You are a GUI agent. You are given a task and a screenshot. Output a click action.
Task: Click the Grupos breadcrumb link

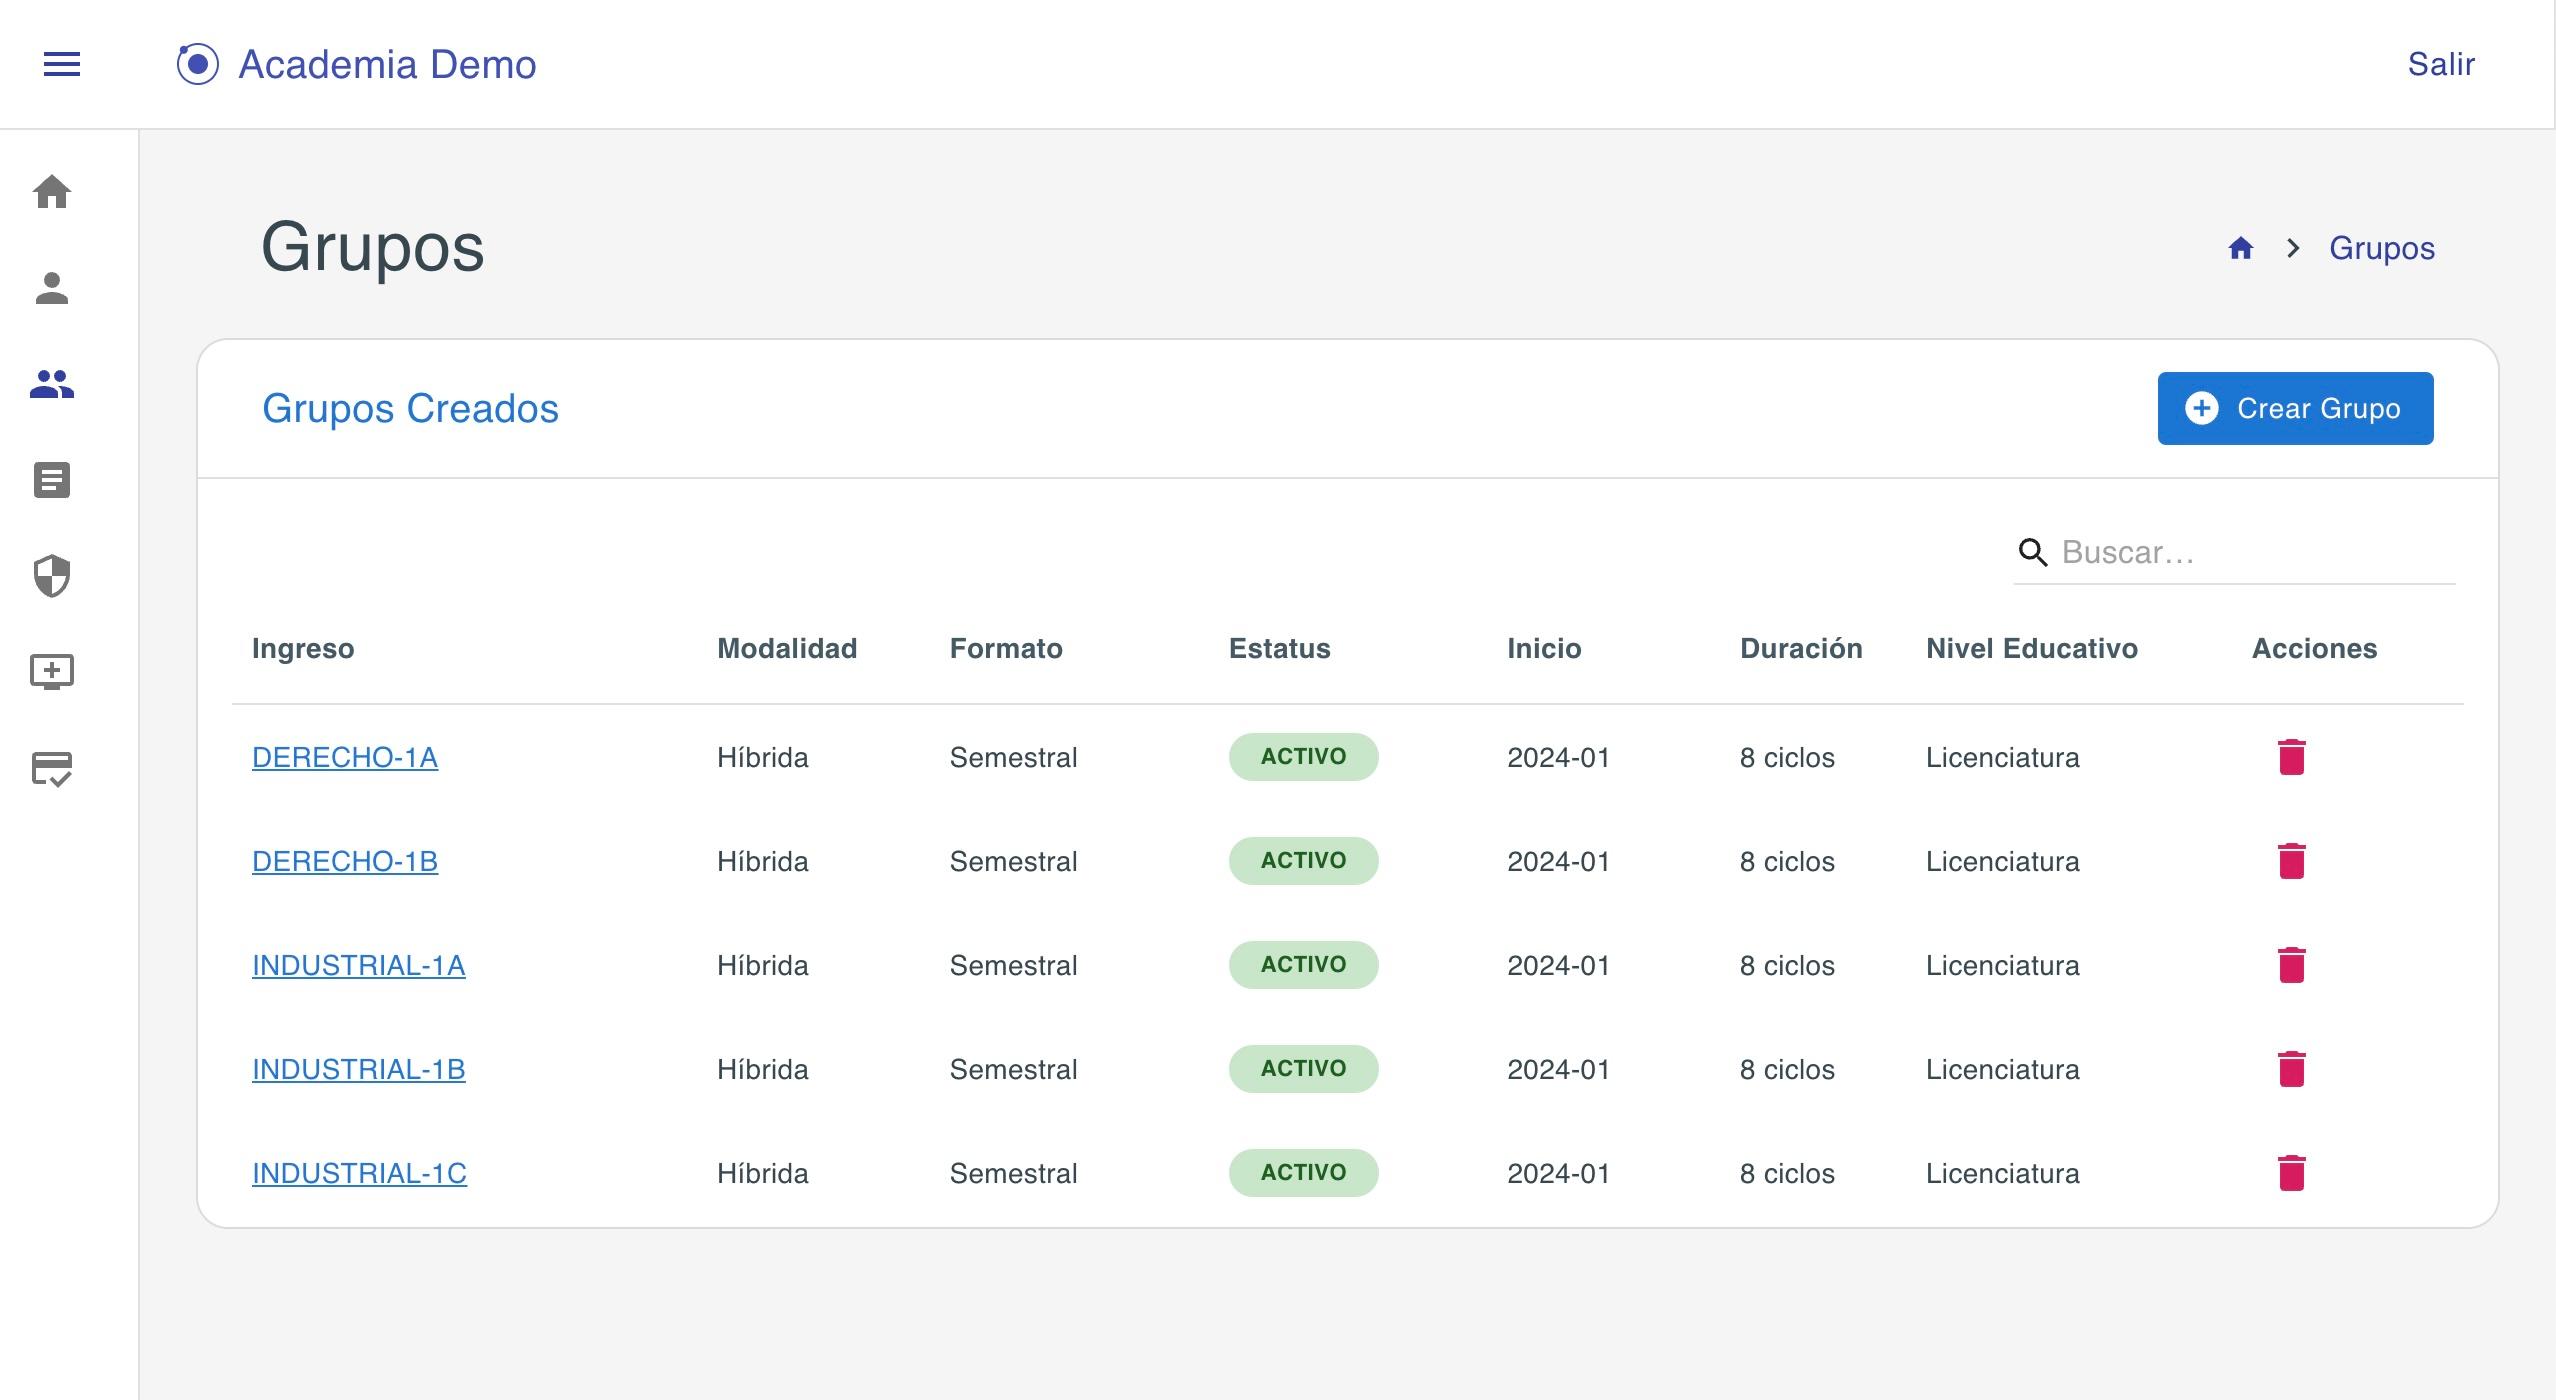(2381, 248)
